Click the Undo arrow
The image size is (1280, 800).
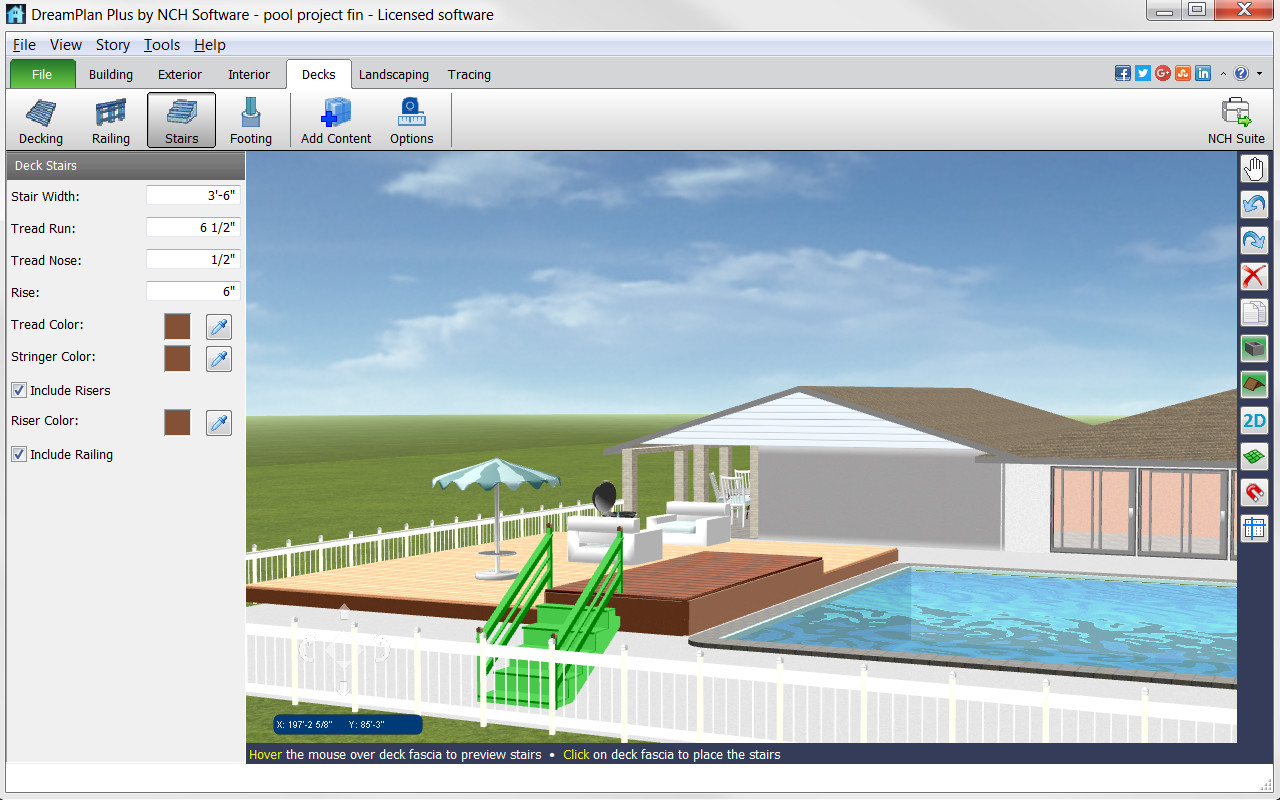[x=1254, y=204]
